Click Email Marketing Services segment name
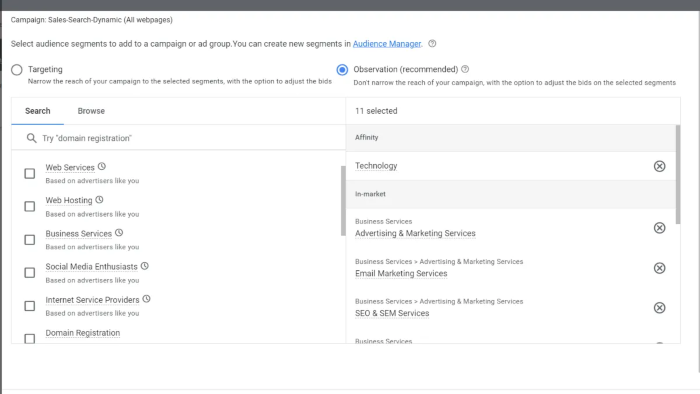 [x=401, y=274]
